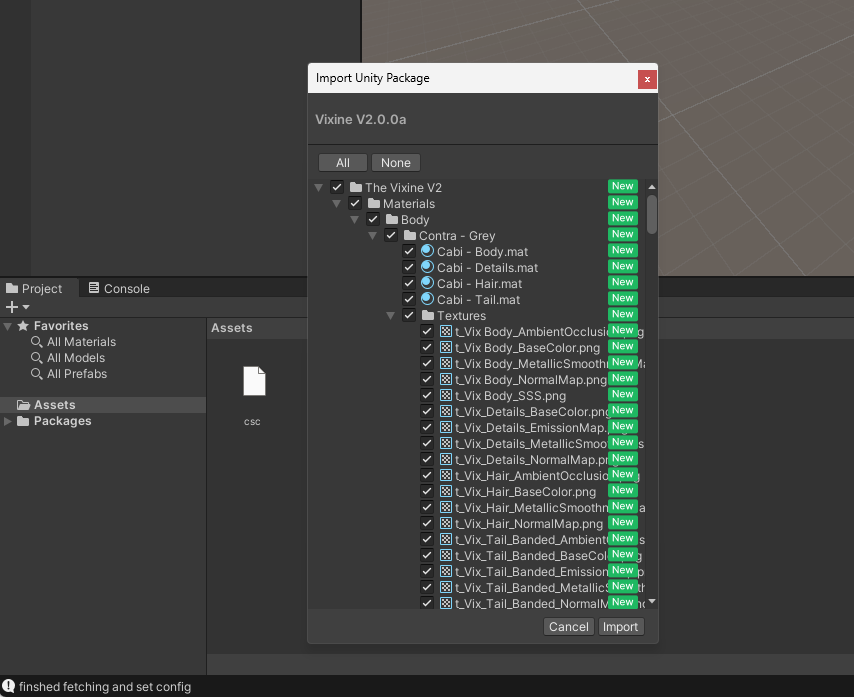Select the Project tab
The height and width of the screenshot is (697, 854).
(34, 289)
